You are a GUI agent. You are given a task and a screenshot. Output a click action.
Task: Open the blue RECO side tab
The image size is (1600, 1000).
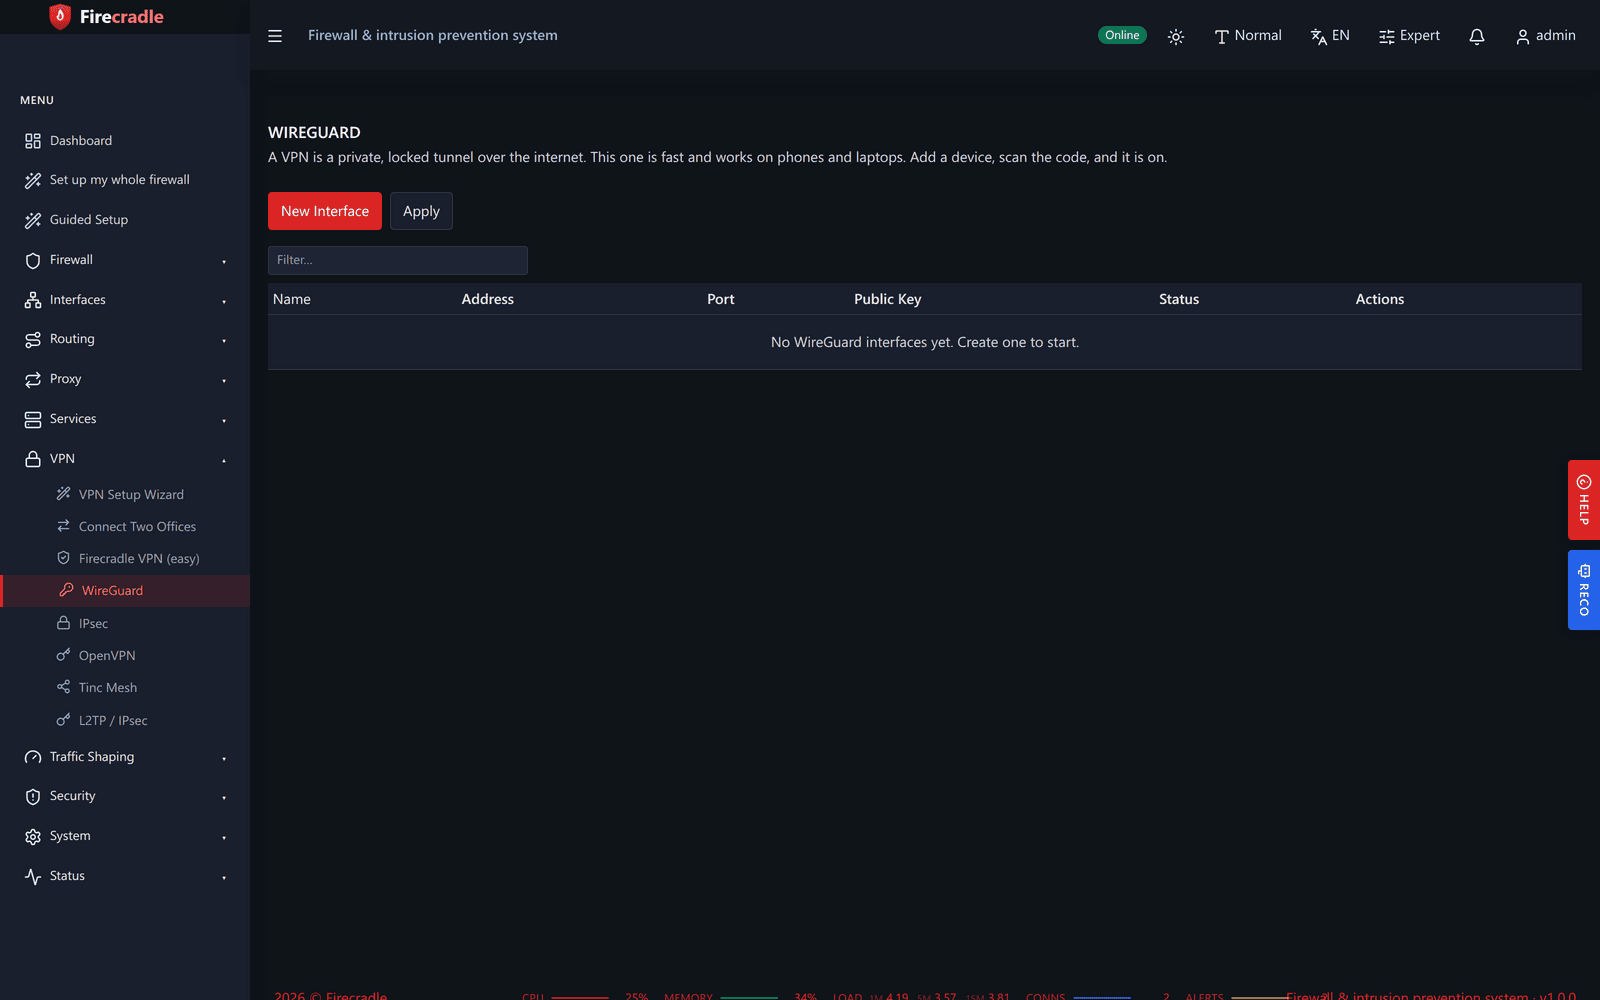click(1584, 590)
